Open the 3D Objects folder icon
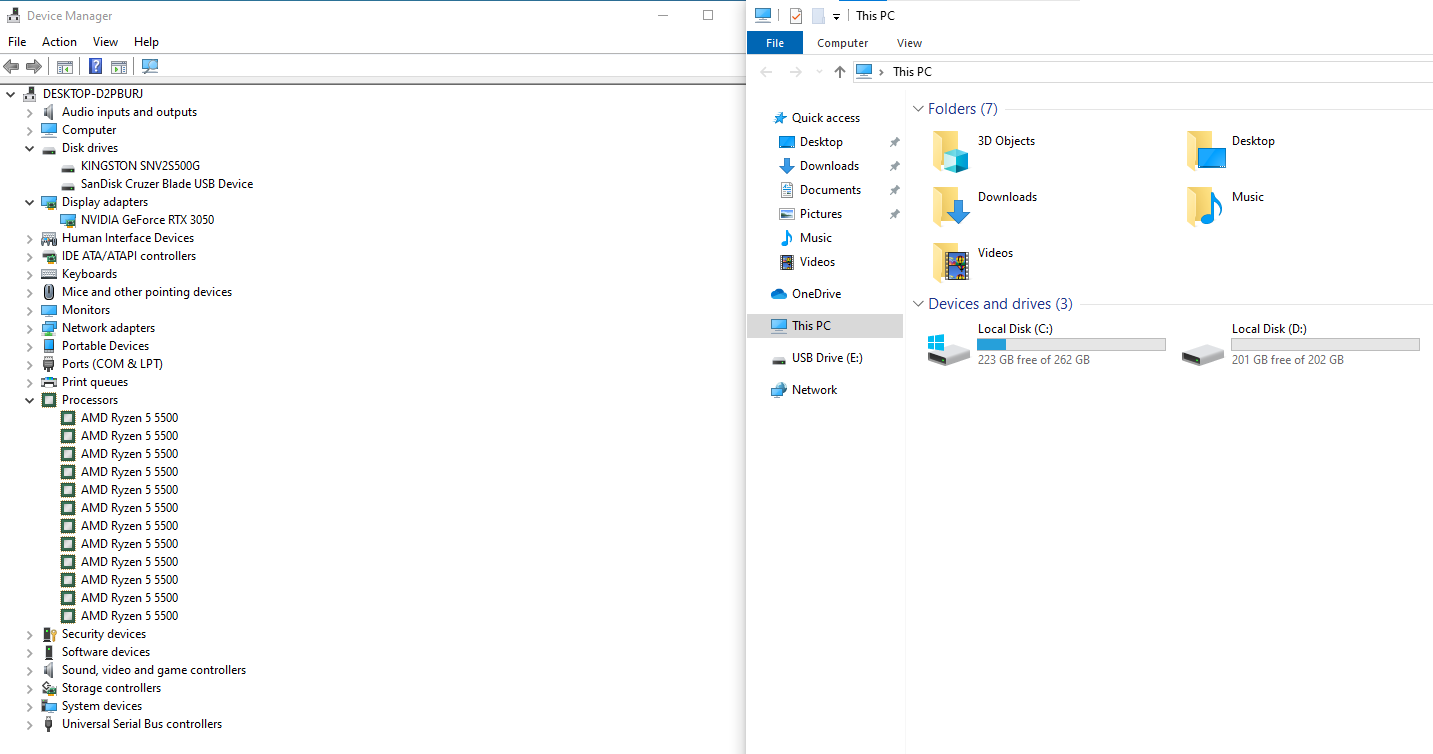The image size is (1433, 754). 951,150
